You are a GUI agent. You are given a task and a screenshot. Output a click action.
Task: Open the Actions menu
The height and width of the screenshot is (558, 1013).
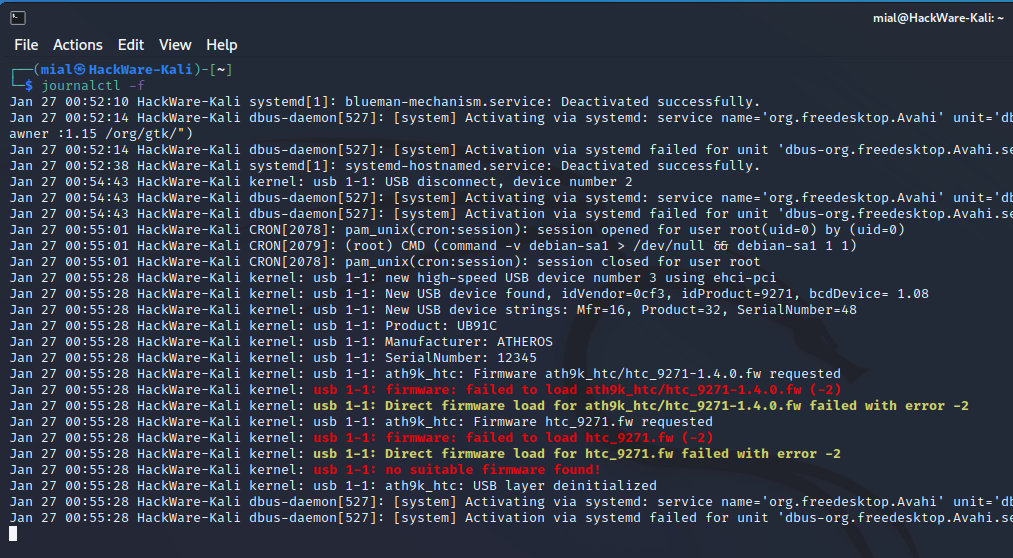click(78, 45)
